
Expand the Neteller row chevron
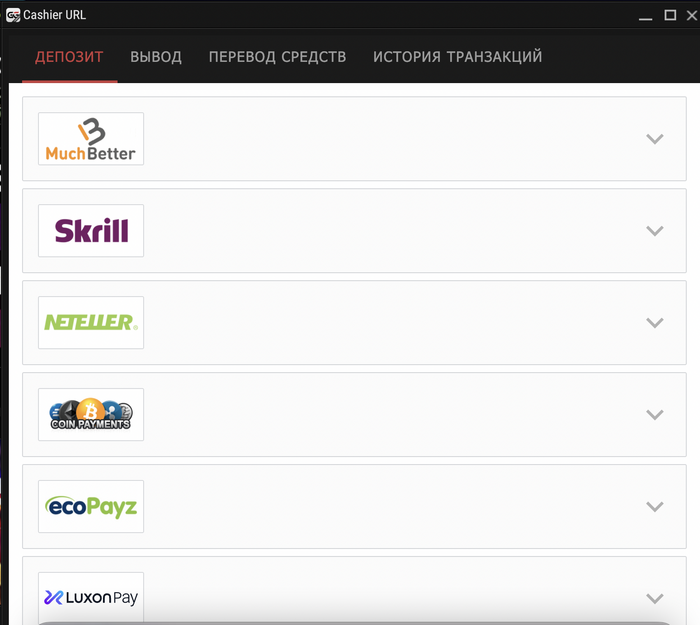654,323
